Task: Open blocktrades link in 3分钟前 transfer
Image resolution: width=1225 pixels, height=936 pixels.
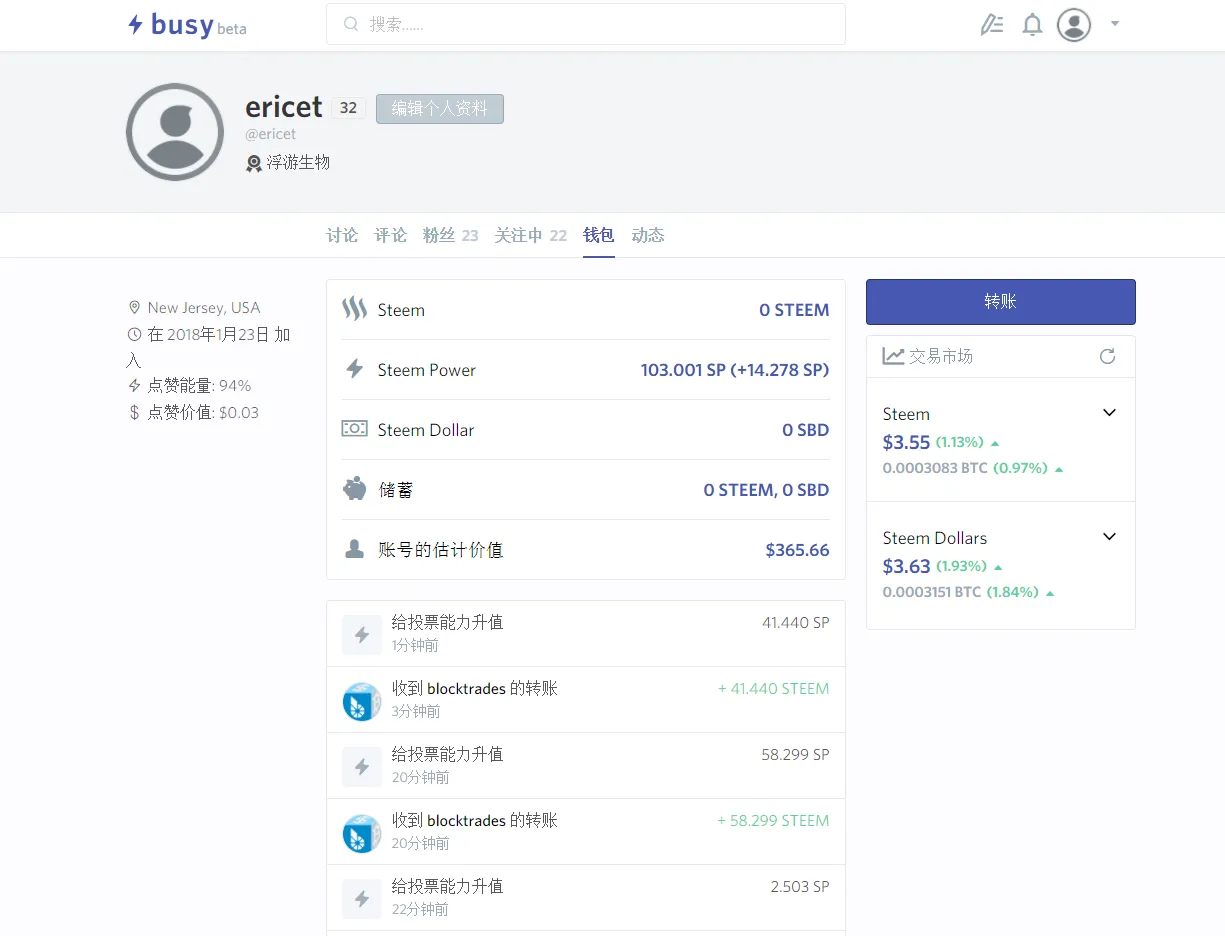Action: pyautogui.click(x=466, y=689)
